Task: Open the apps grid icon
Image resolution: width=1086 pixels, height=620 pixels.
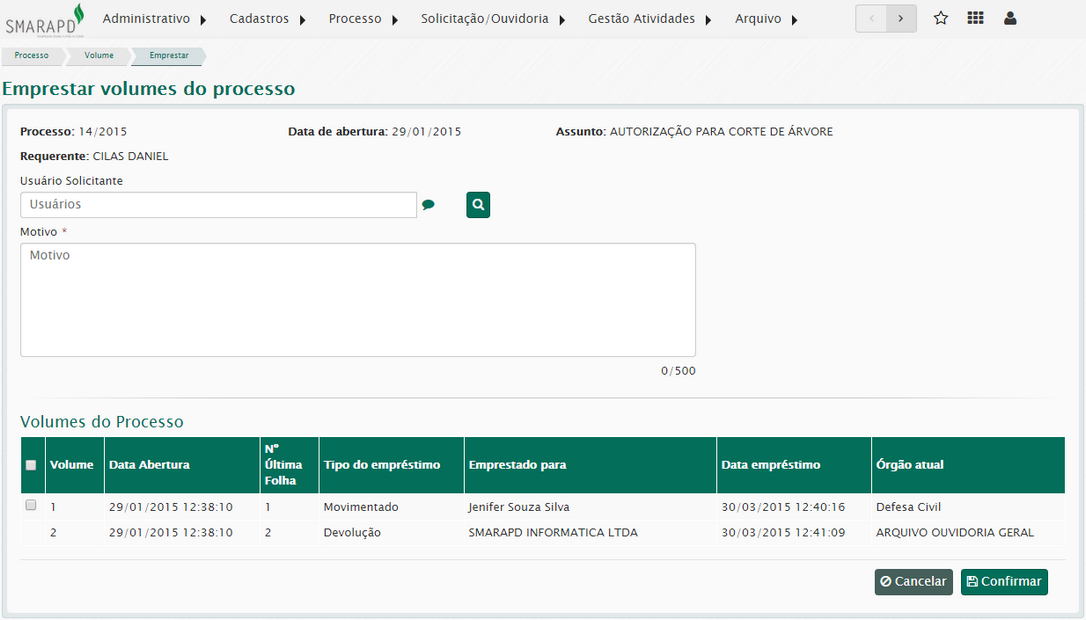Action: click(975, 18)
